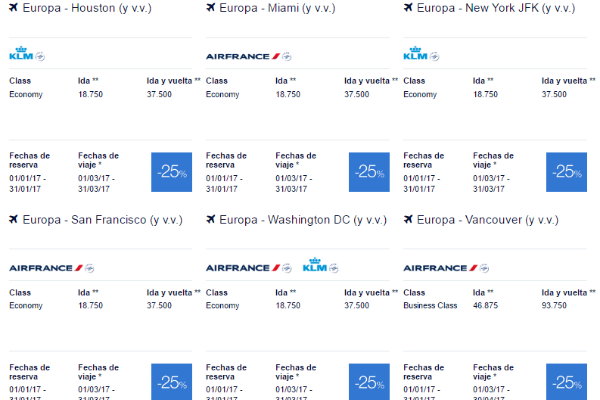This screenshot has width=600, height=400.
Task: Click the airplane icon beside Europa - San Francisco
Action: tap(14, 219)
